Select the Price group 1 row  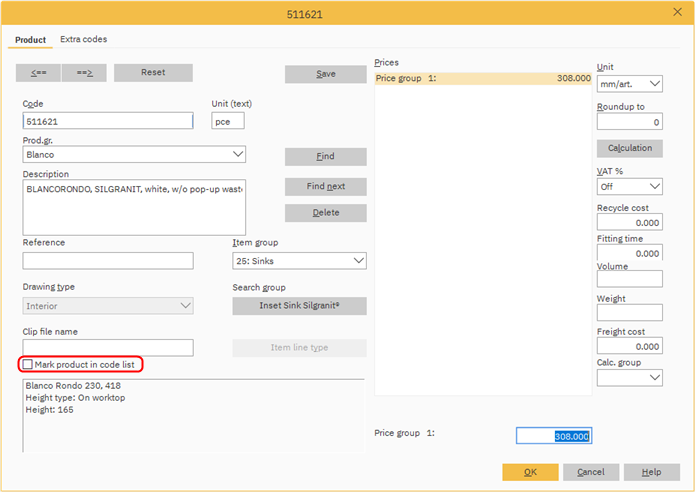point(482,78)
